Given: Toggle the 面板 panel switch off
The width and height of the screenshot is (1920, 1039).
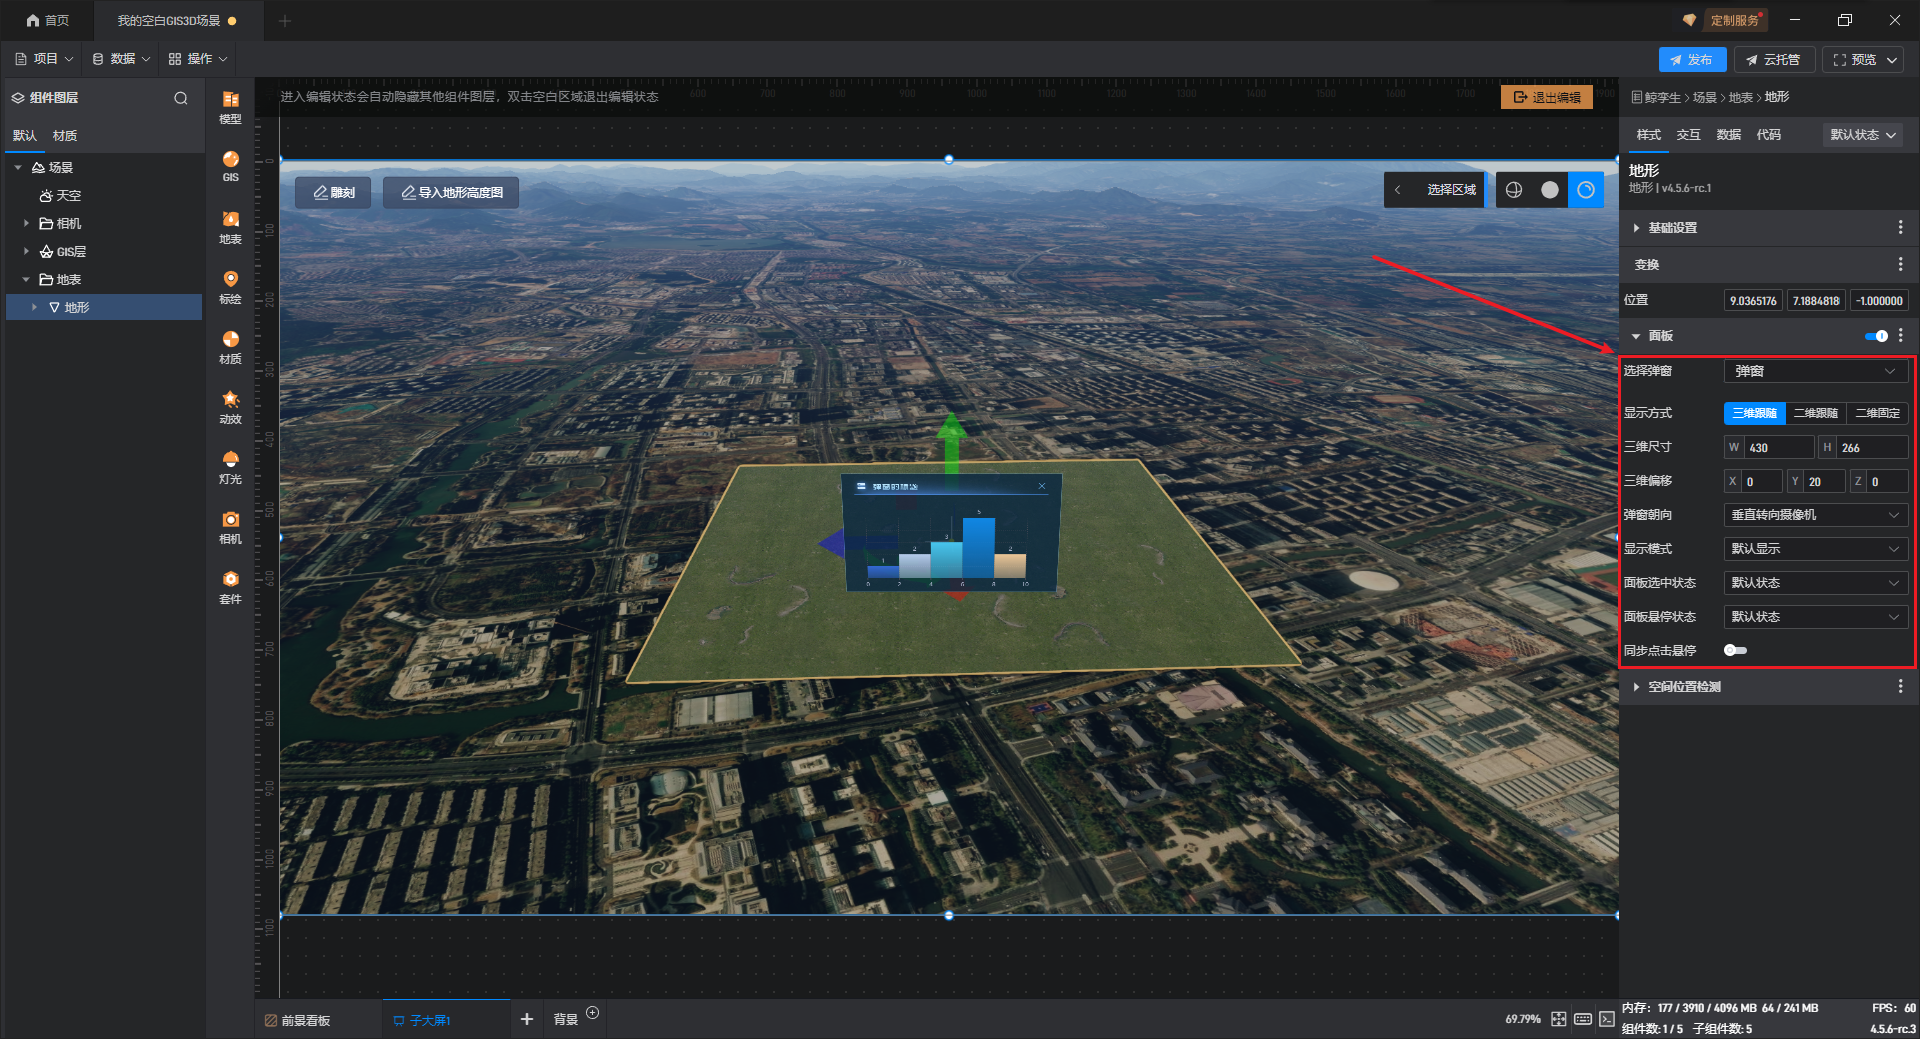Looking at the screenshot, I should pos(1876,336).
